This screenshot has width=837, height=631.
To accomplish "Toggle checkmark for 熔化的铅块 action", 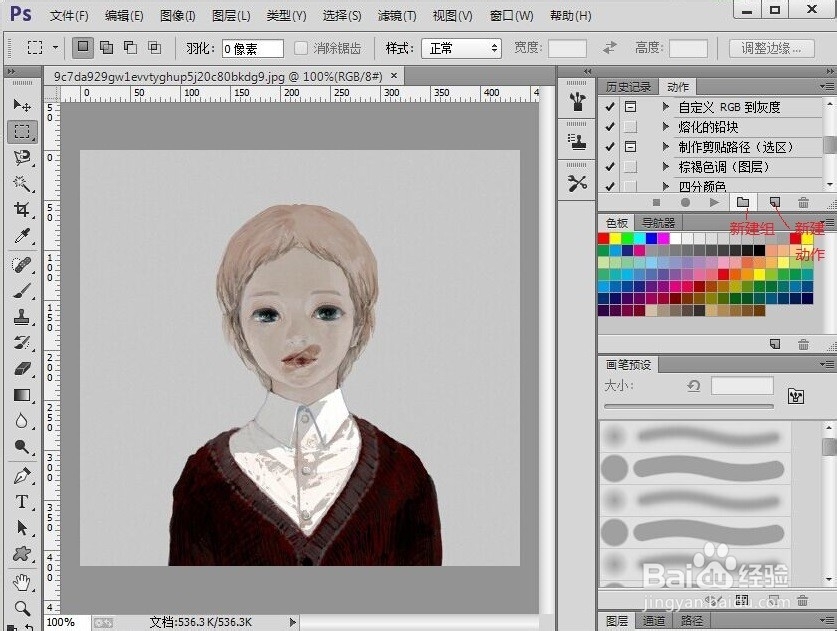I will (x=610, y=127).
